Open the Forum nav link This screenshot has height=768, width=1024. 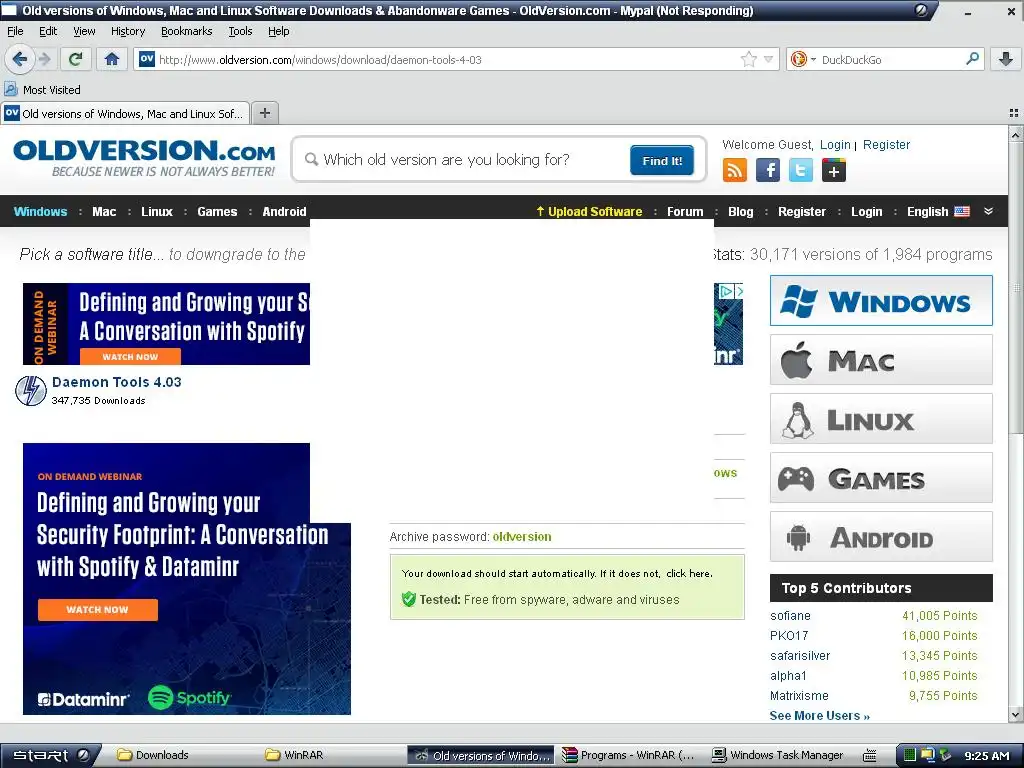coord(685,211)
